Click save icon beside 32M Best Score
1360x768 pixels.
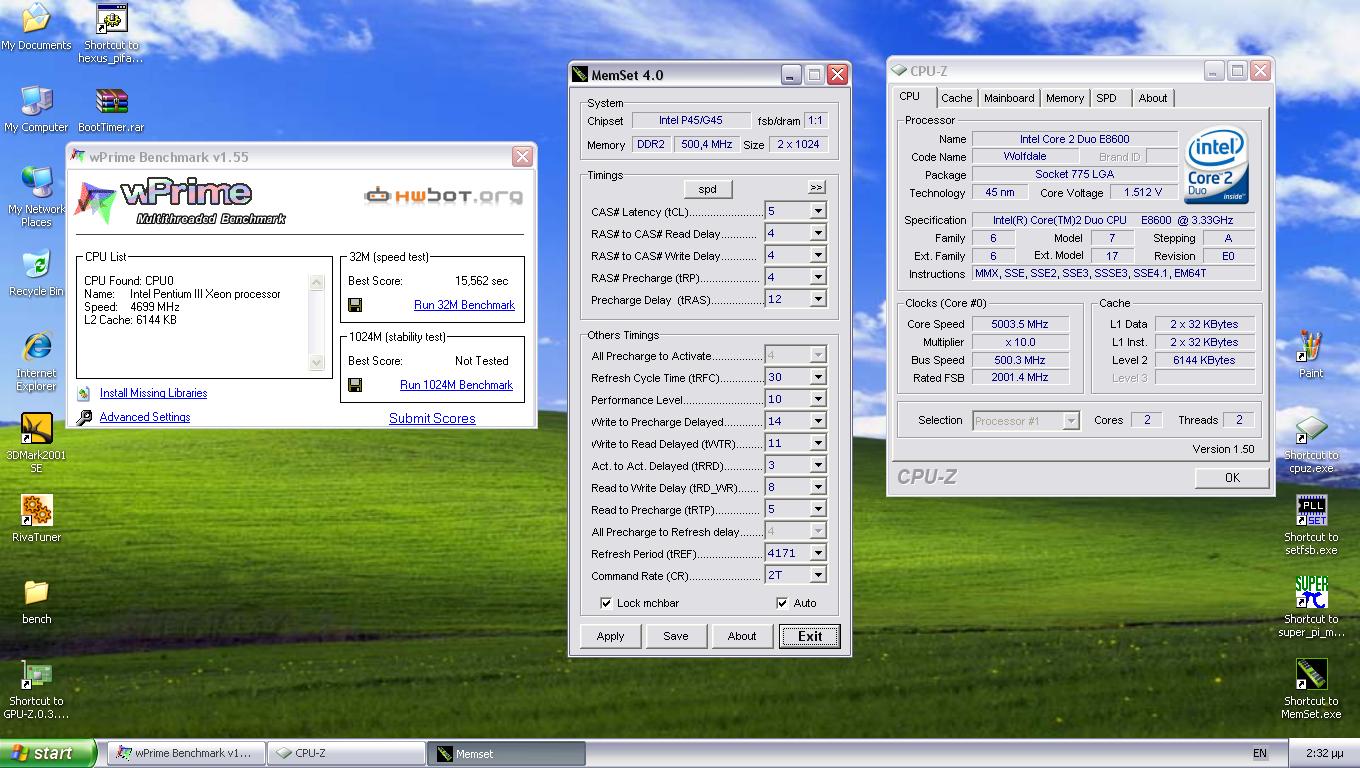click(x=355, y=305)
